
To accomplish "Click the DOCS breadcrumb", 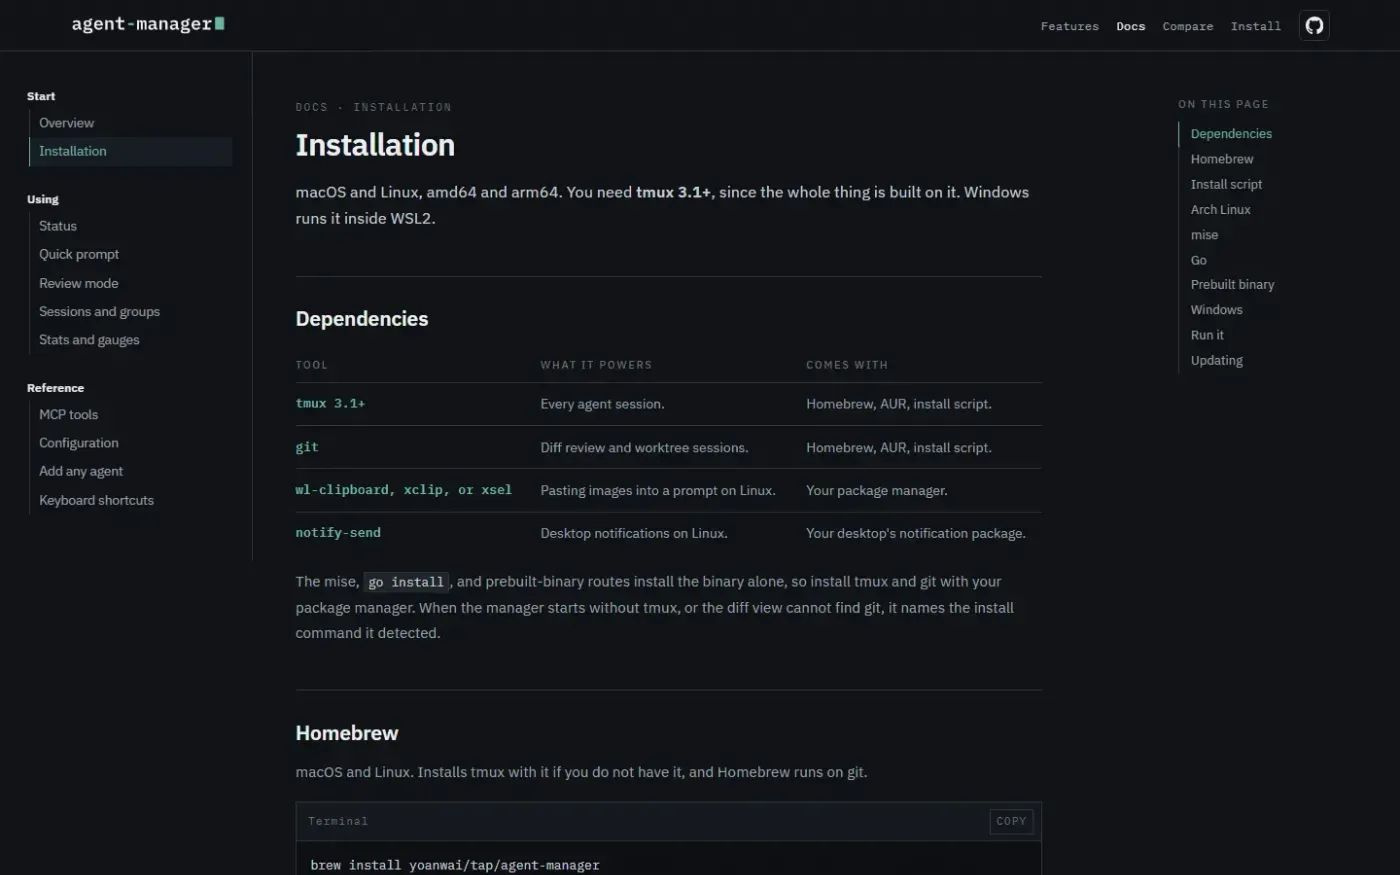I will click(311, 107).
